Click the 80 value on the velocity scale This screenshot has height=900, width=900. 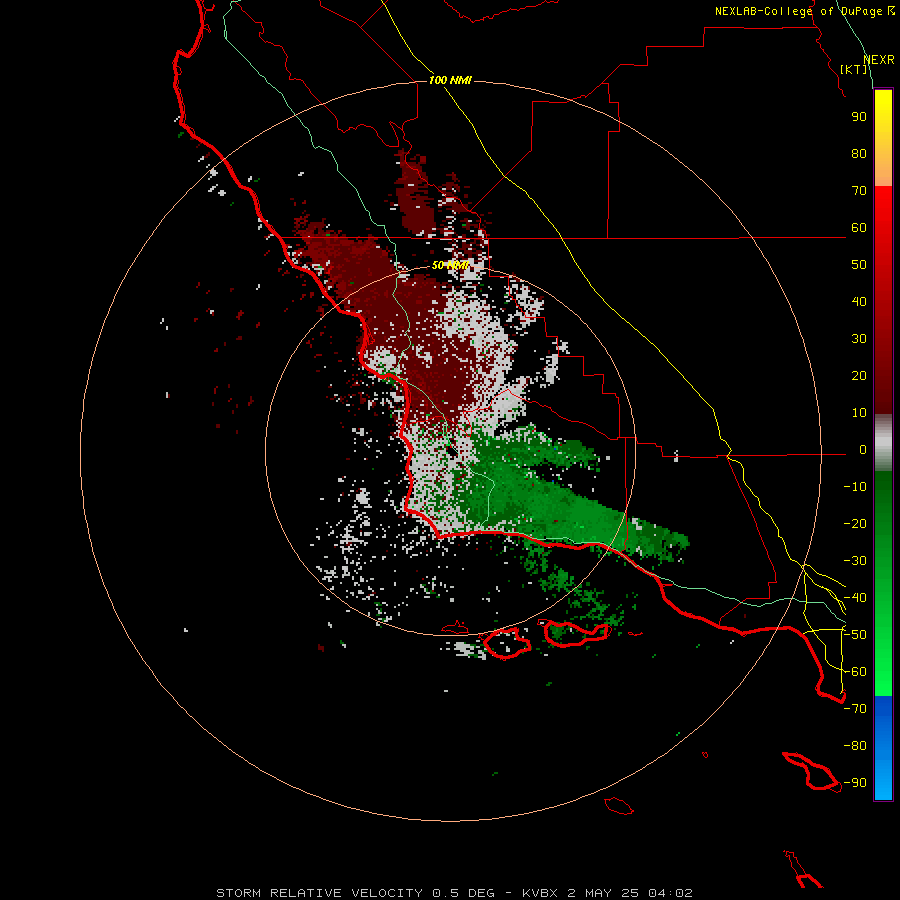(859, 154)
